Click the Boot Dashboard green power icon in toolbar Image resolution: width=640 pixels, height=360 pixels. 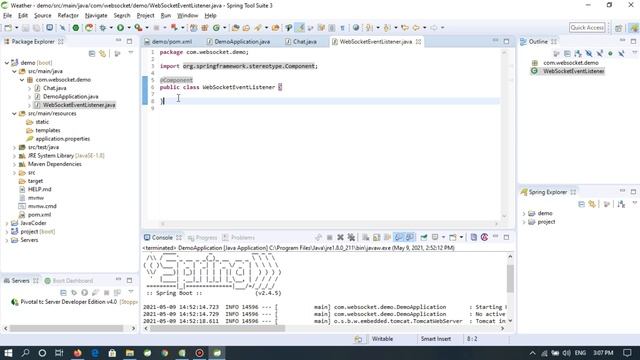tap(76, 28)
